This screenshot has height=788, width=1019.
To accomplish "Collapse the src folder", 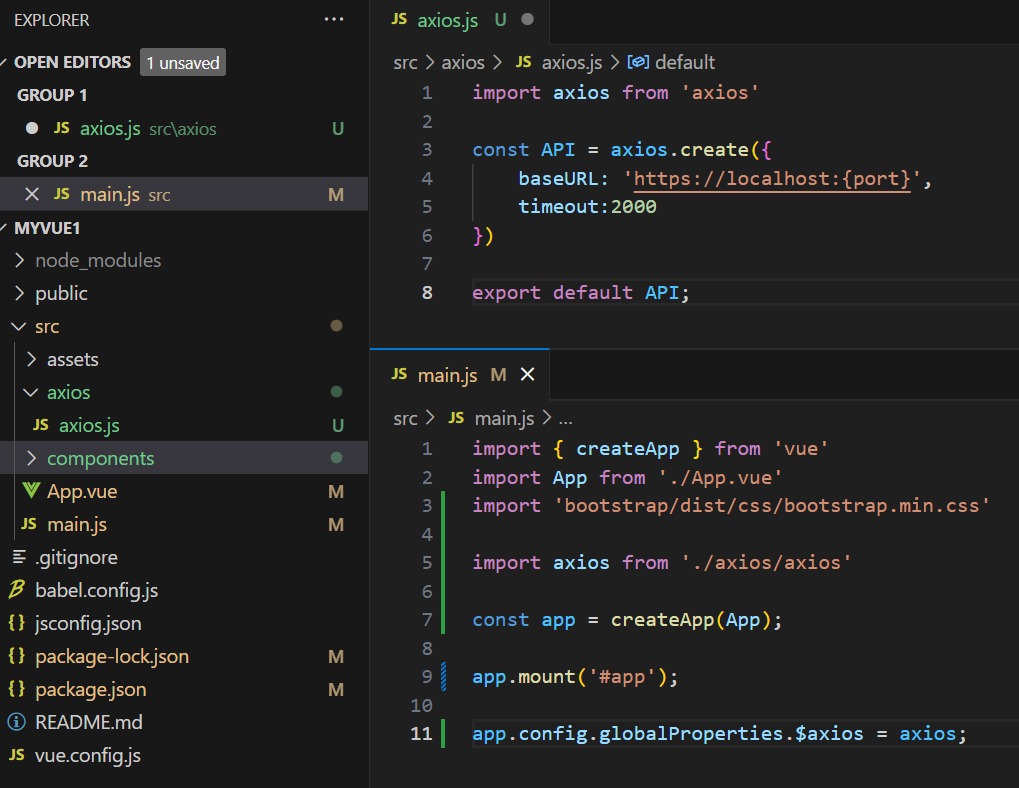I will point(19,327).
